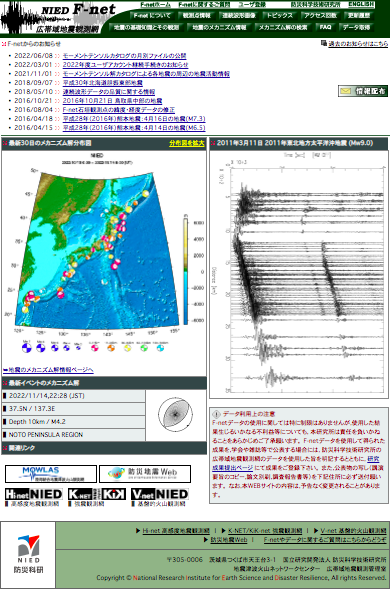Open ユーザ登録 top link
The width and height of the screenshot is (391, 593).
[252, 5]
